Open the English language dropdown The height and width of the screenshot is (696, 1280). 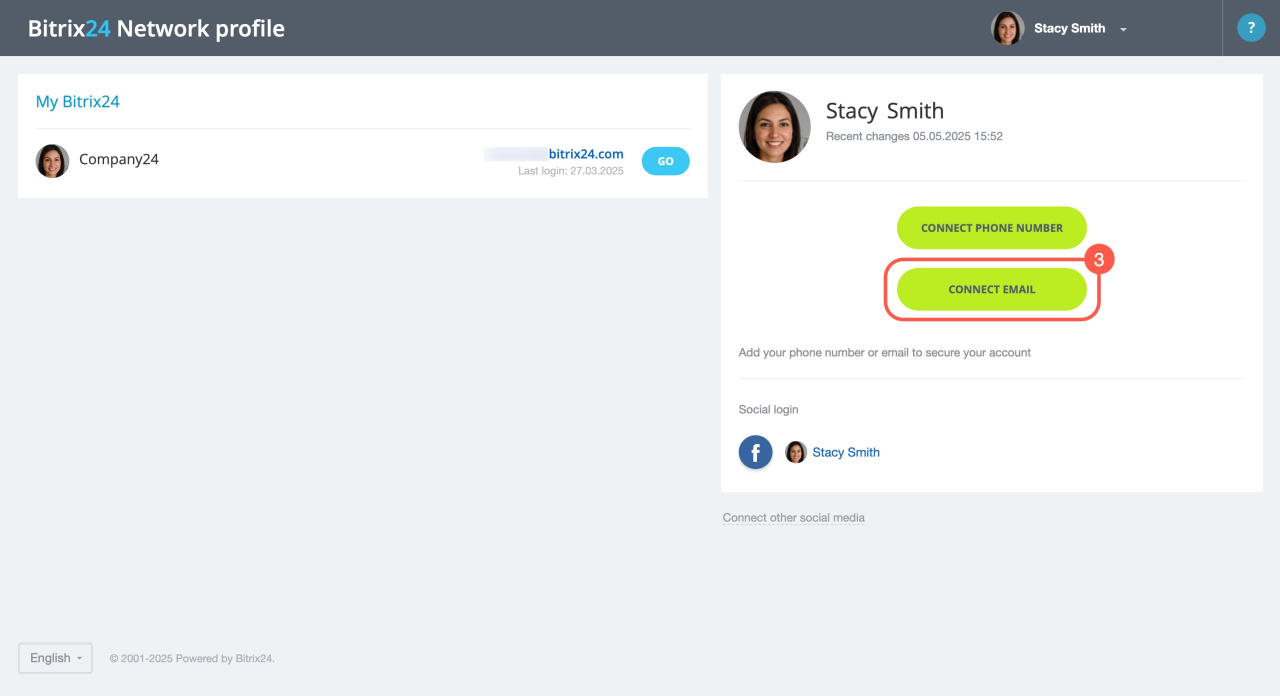[x=55, y=658]
